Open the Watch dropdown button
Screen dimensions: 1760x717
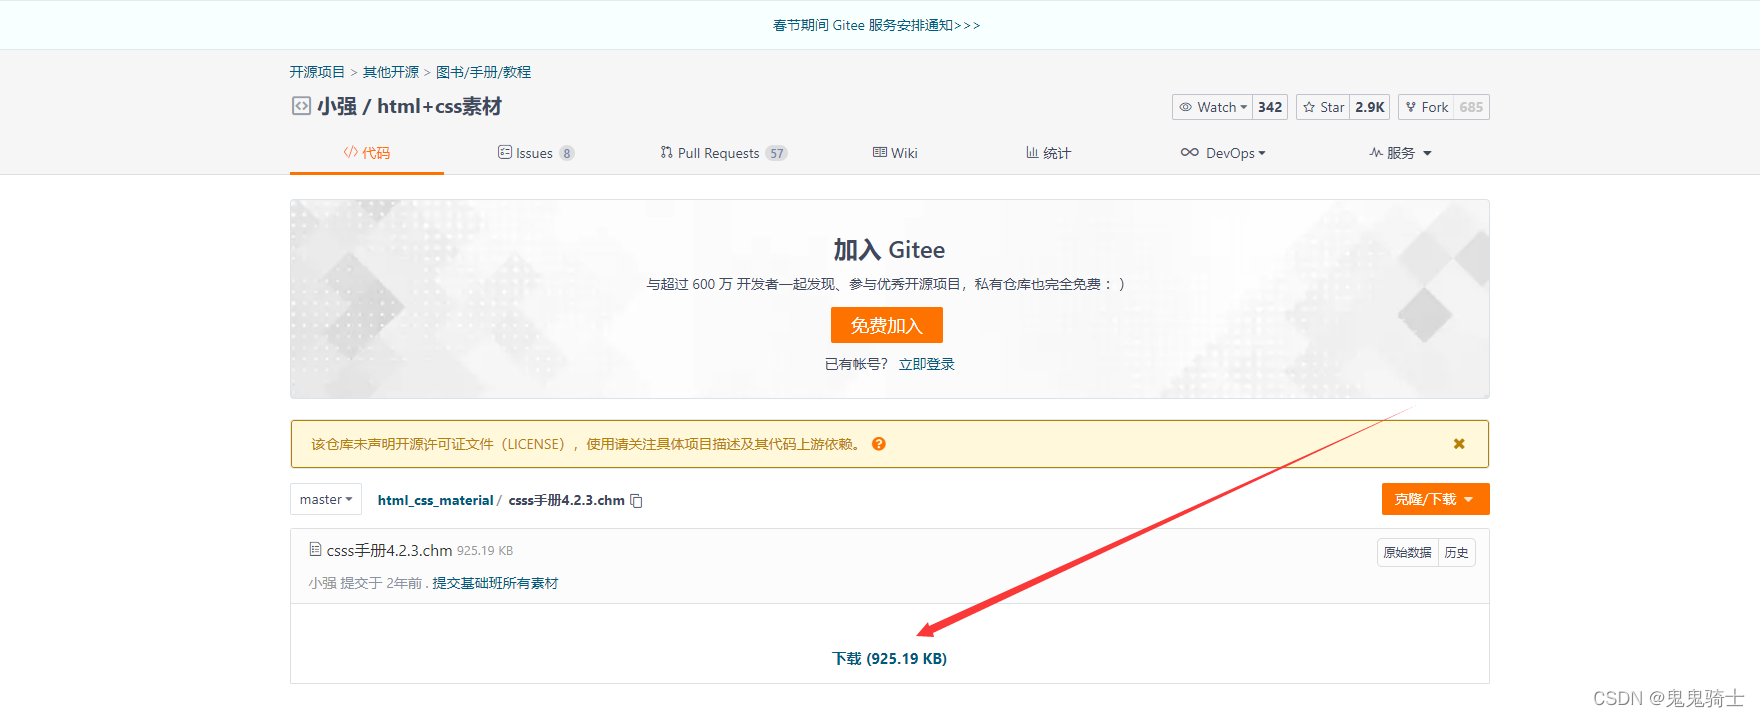[1212, 107]
